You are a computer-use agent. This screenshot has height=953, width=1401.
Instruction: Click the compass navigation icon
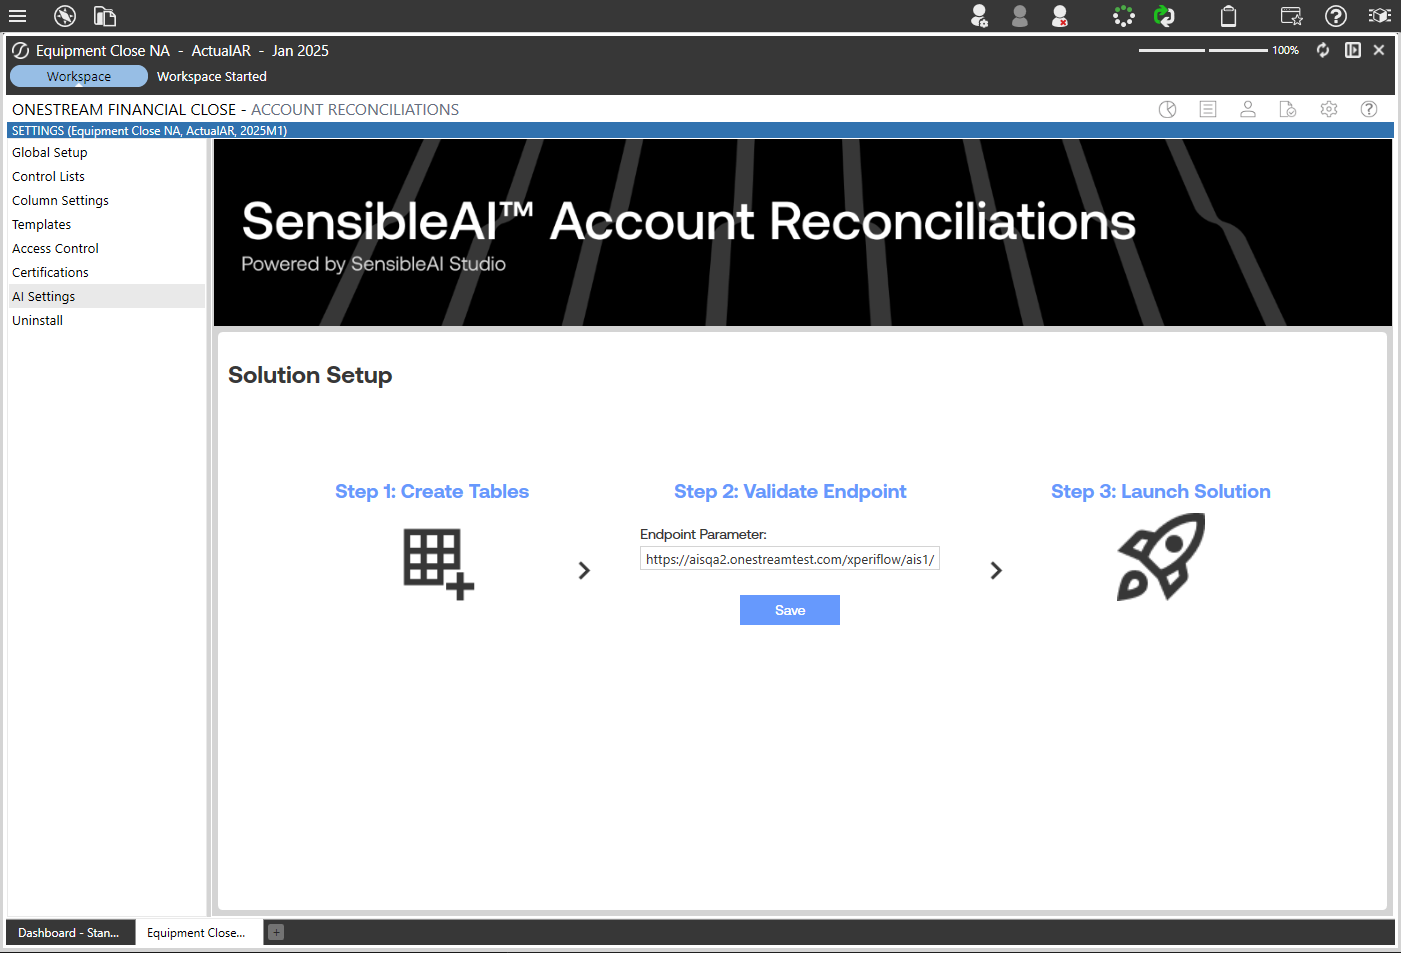(x=65, y=16)
